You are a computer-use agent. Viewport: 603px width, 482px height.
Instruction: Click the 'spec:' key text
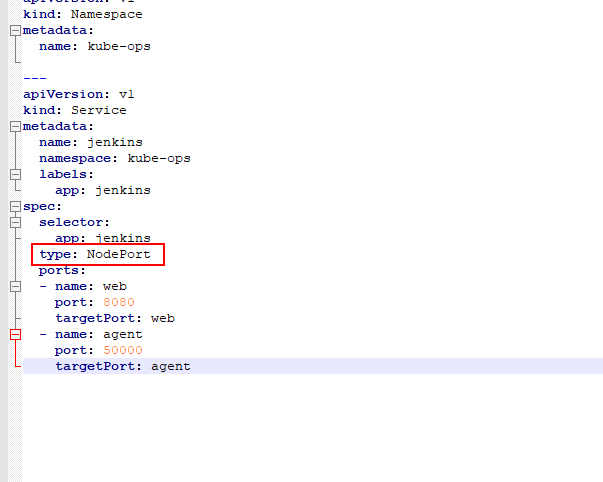point(43,207)
